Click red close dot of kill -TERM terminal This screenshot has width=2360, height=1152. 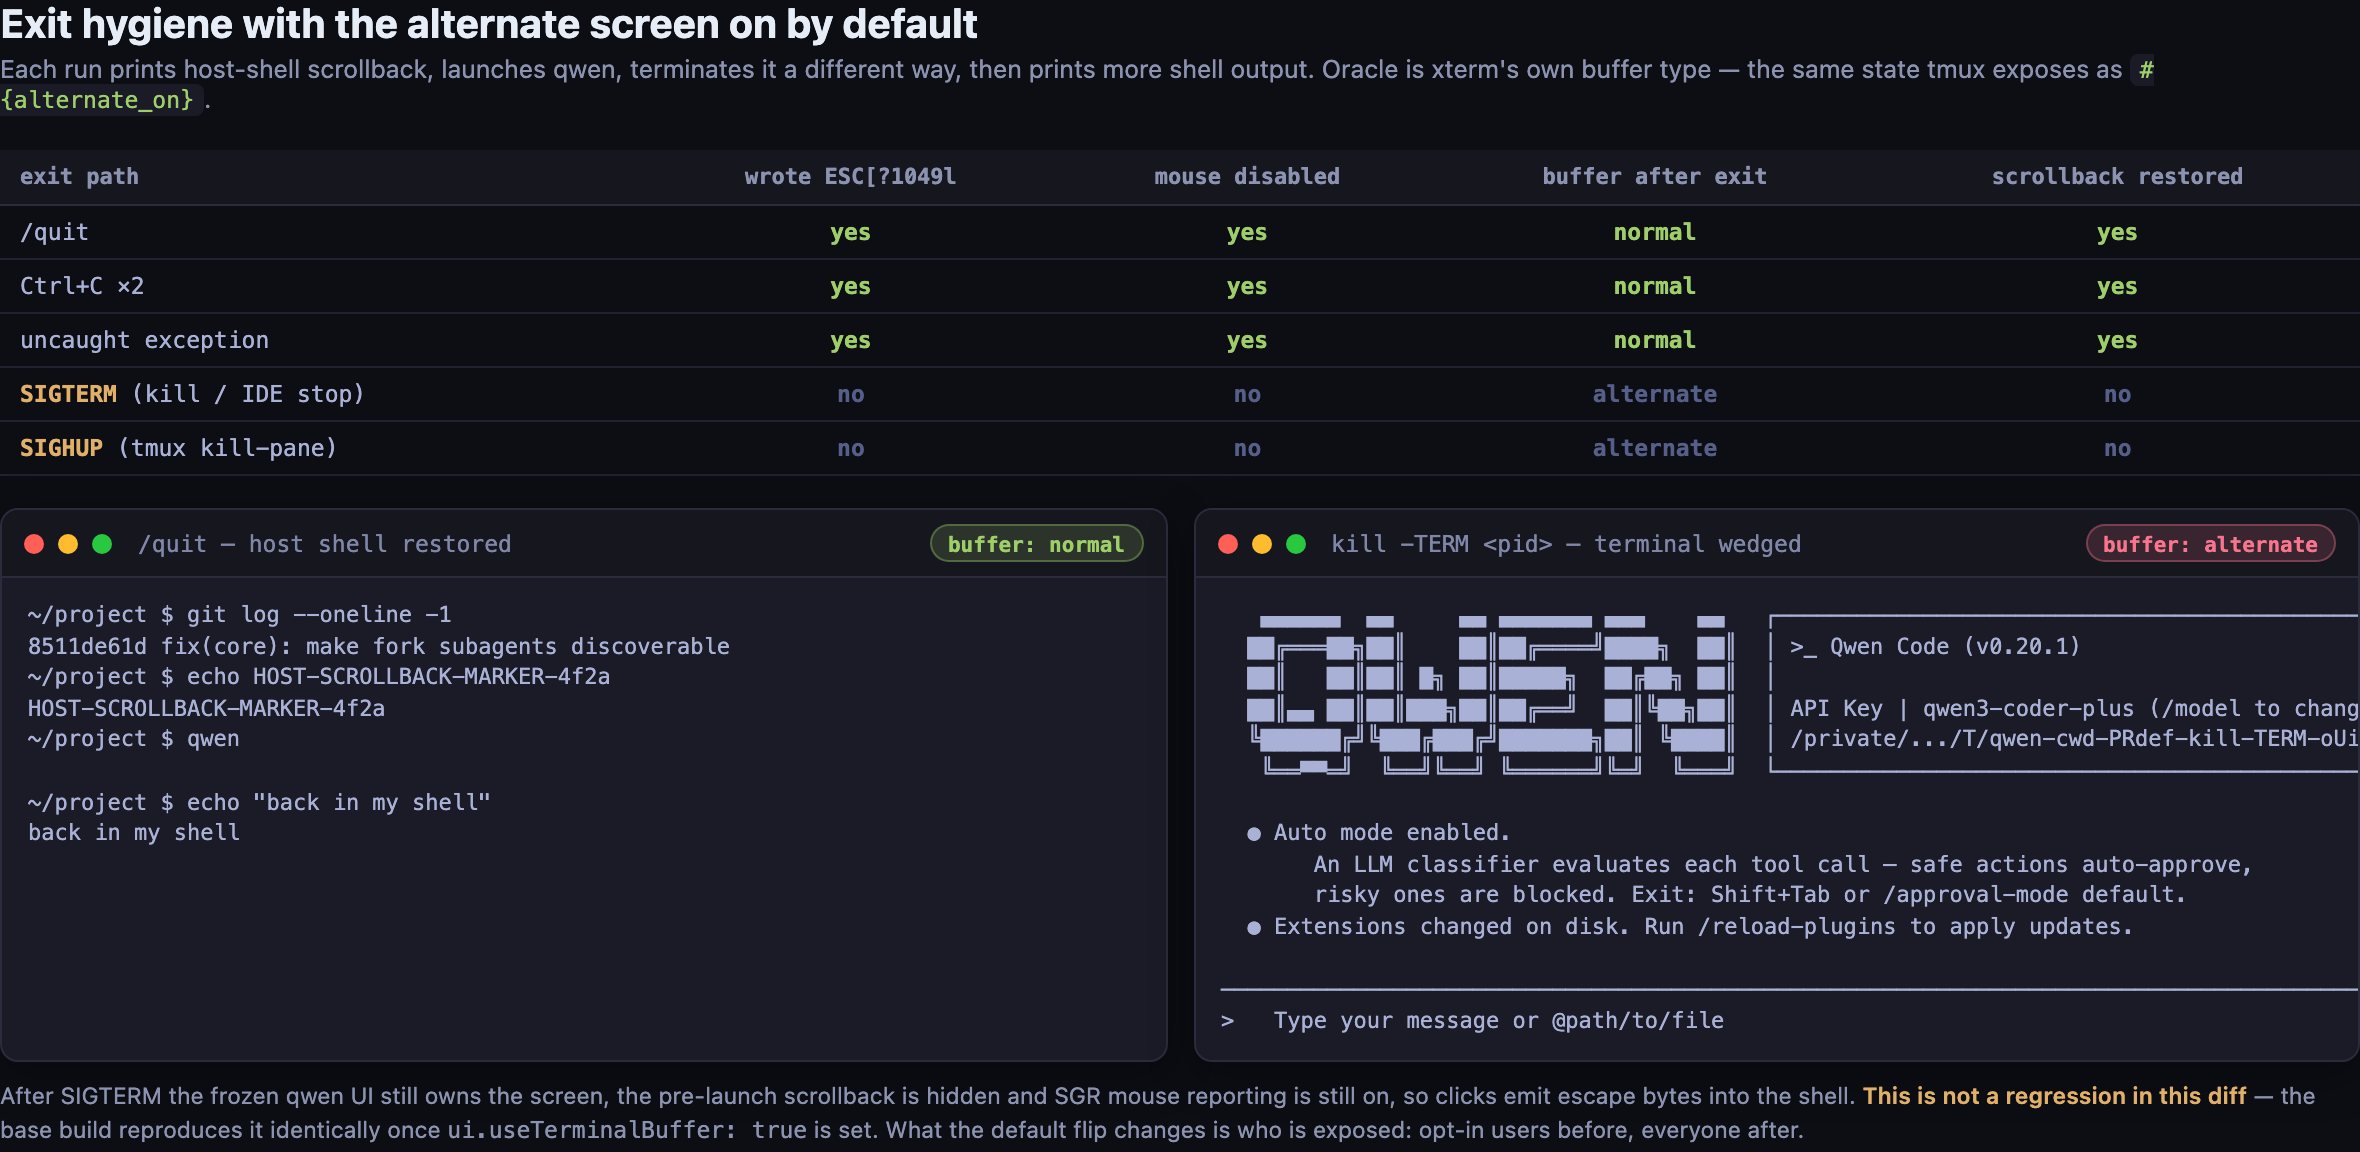pos(1228,544)
